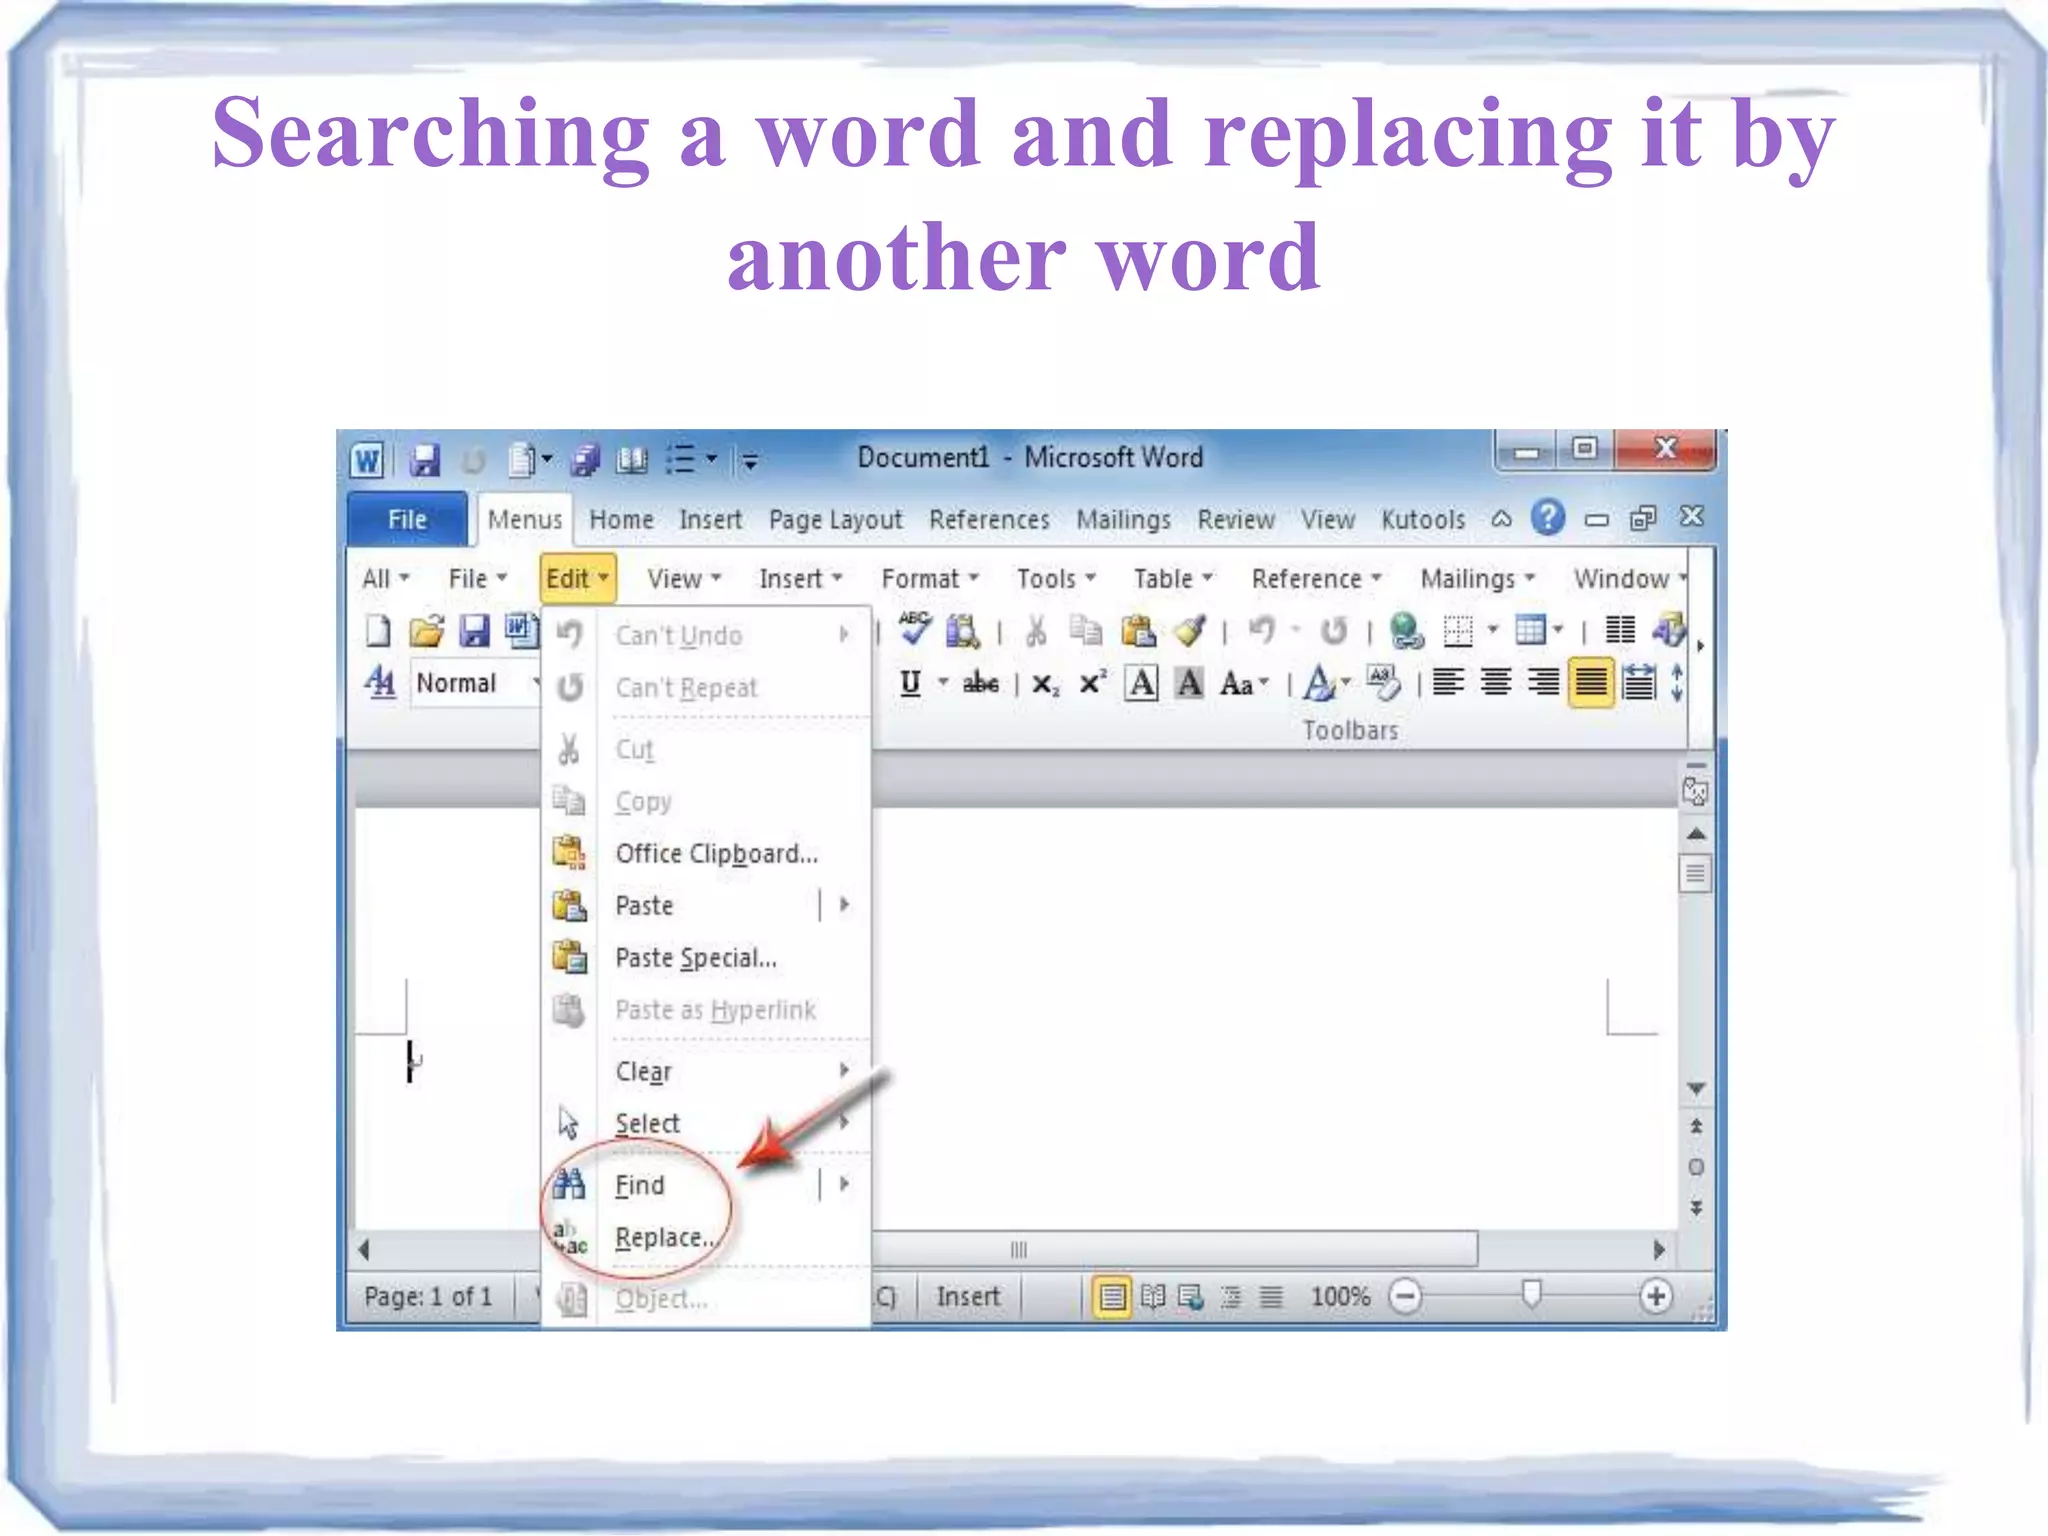Switch to the Page Layout tab
Screen dimensions: 2048x1536
[835, 520]
